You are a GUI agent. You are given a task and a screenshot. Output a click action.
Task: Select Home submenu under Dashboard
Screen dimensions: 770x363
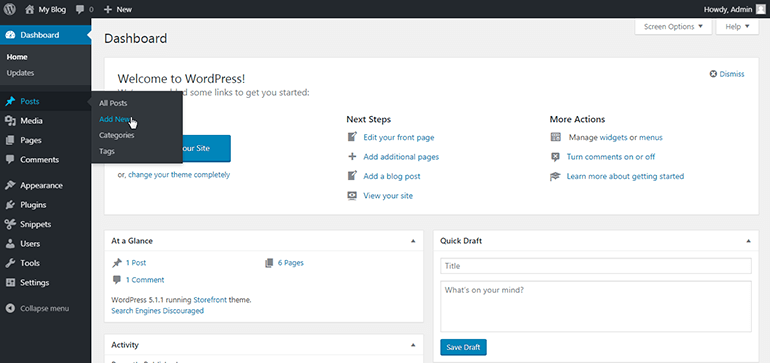pos(17,57)
